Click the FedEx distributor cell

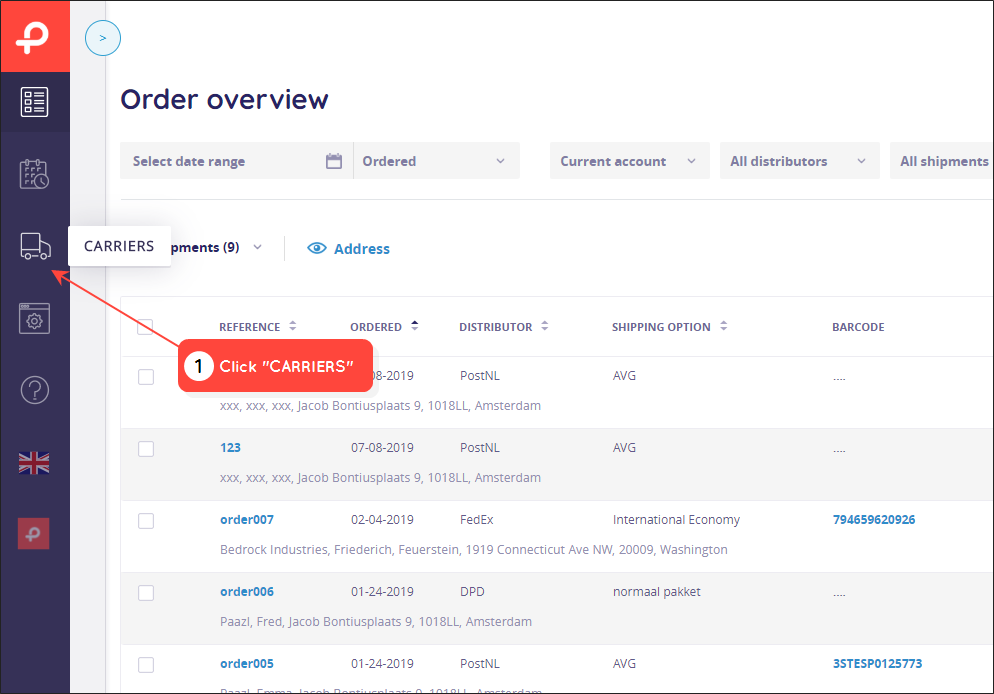tap(477, 520)
